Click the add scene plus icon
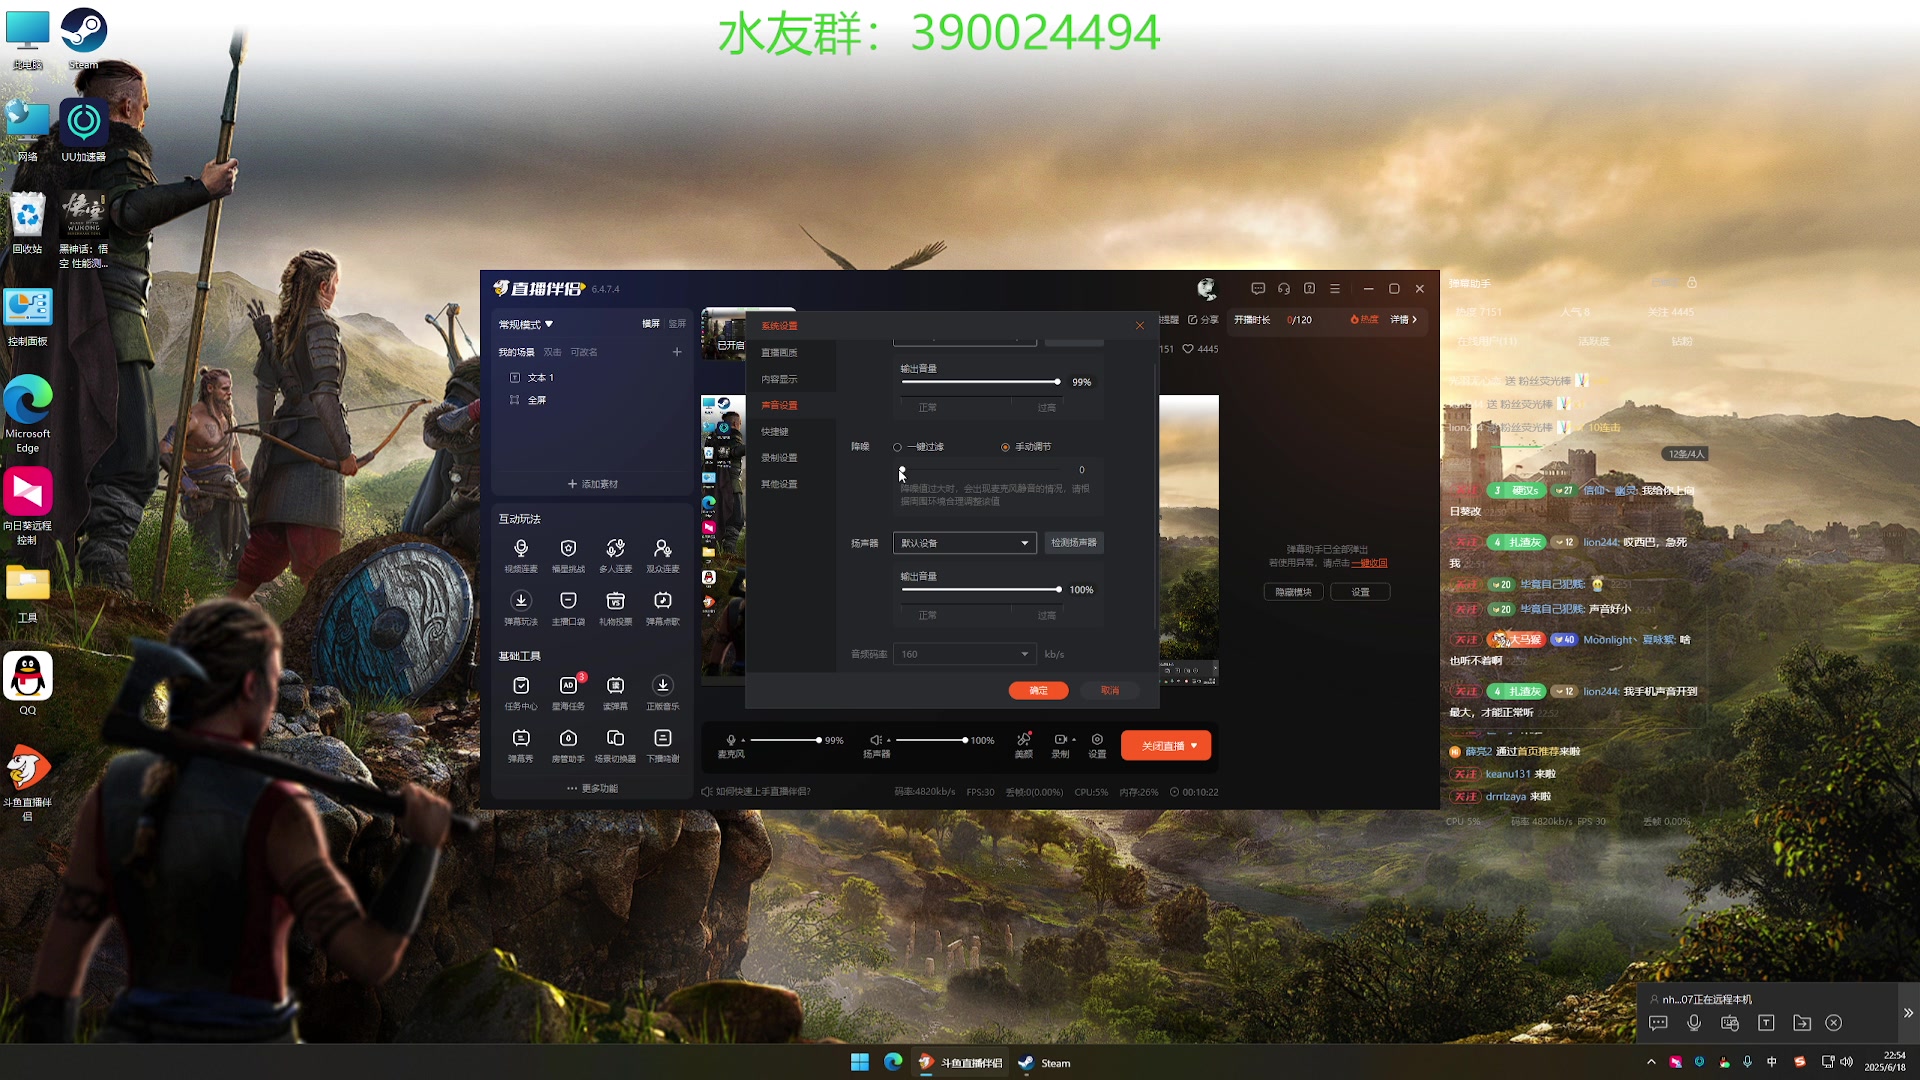 pos(677,352)
